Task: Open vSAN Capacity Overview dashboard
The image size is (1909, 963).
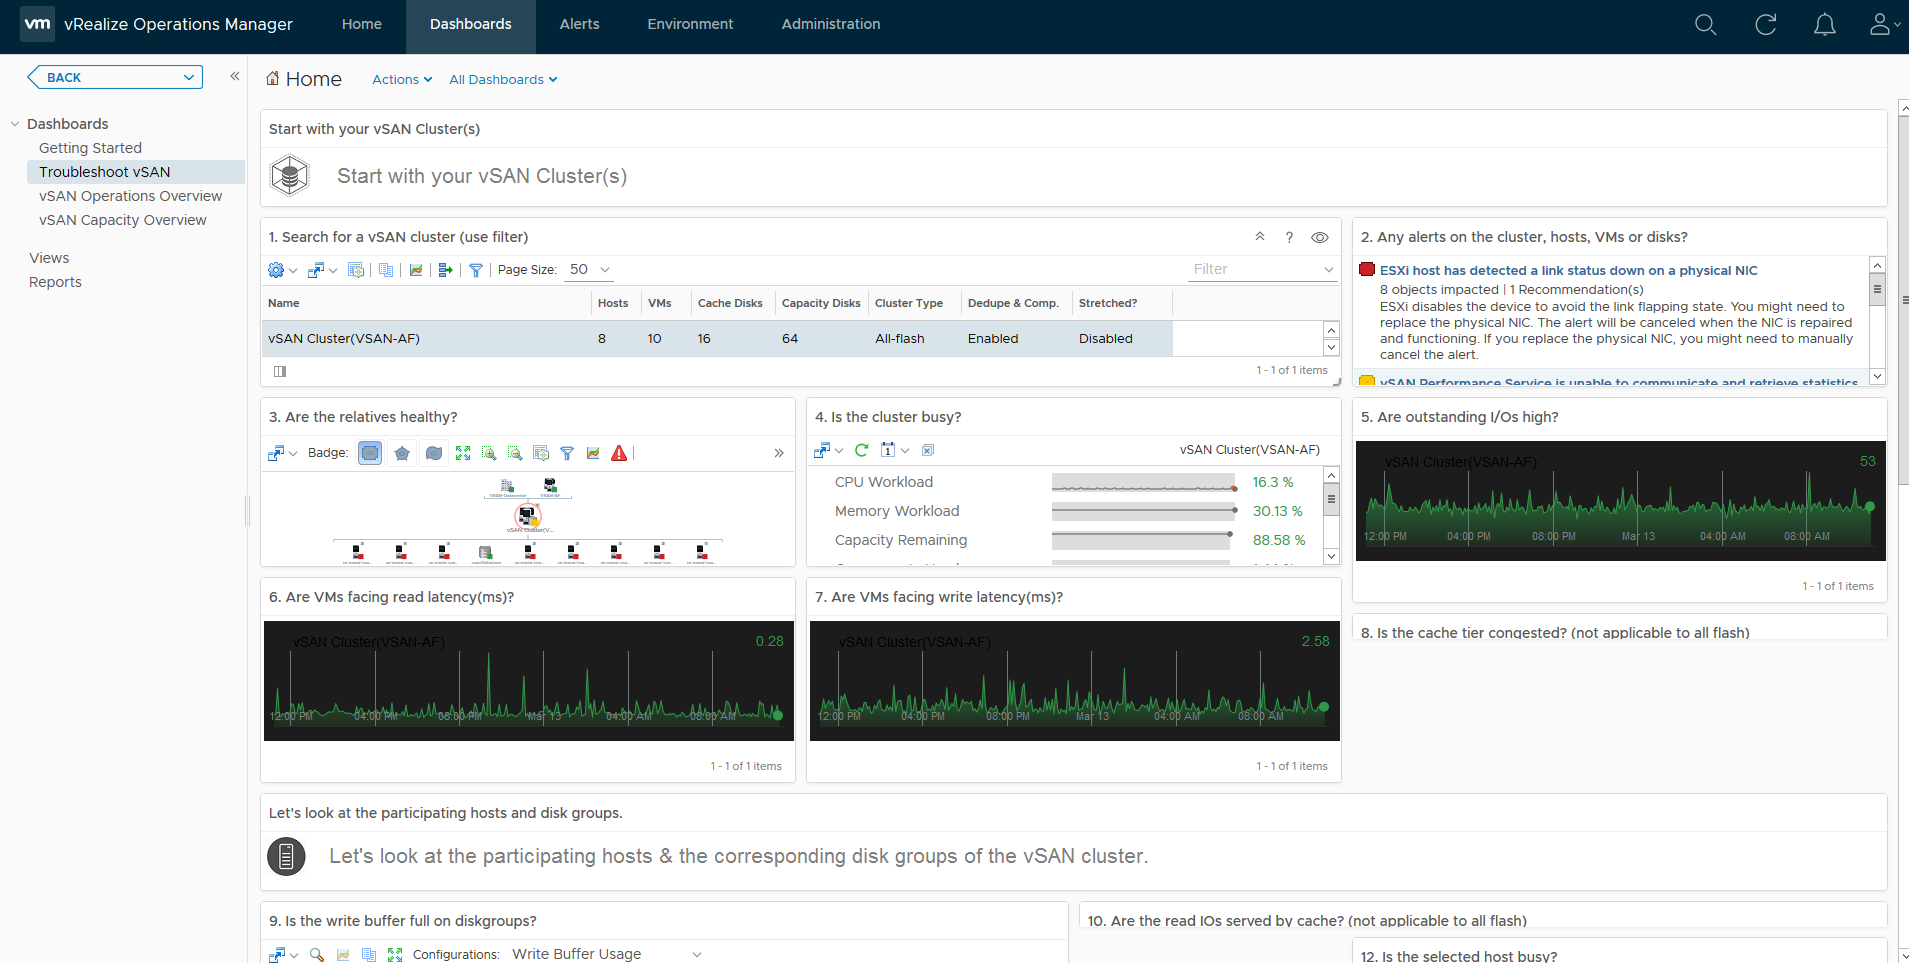Action: coord(122,220)
